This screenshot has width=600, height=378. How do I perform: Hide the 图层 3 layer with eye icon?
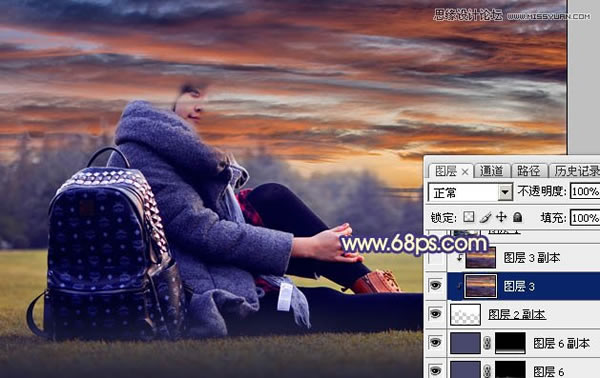pos(435,285)
